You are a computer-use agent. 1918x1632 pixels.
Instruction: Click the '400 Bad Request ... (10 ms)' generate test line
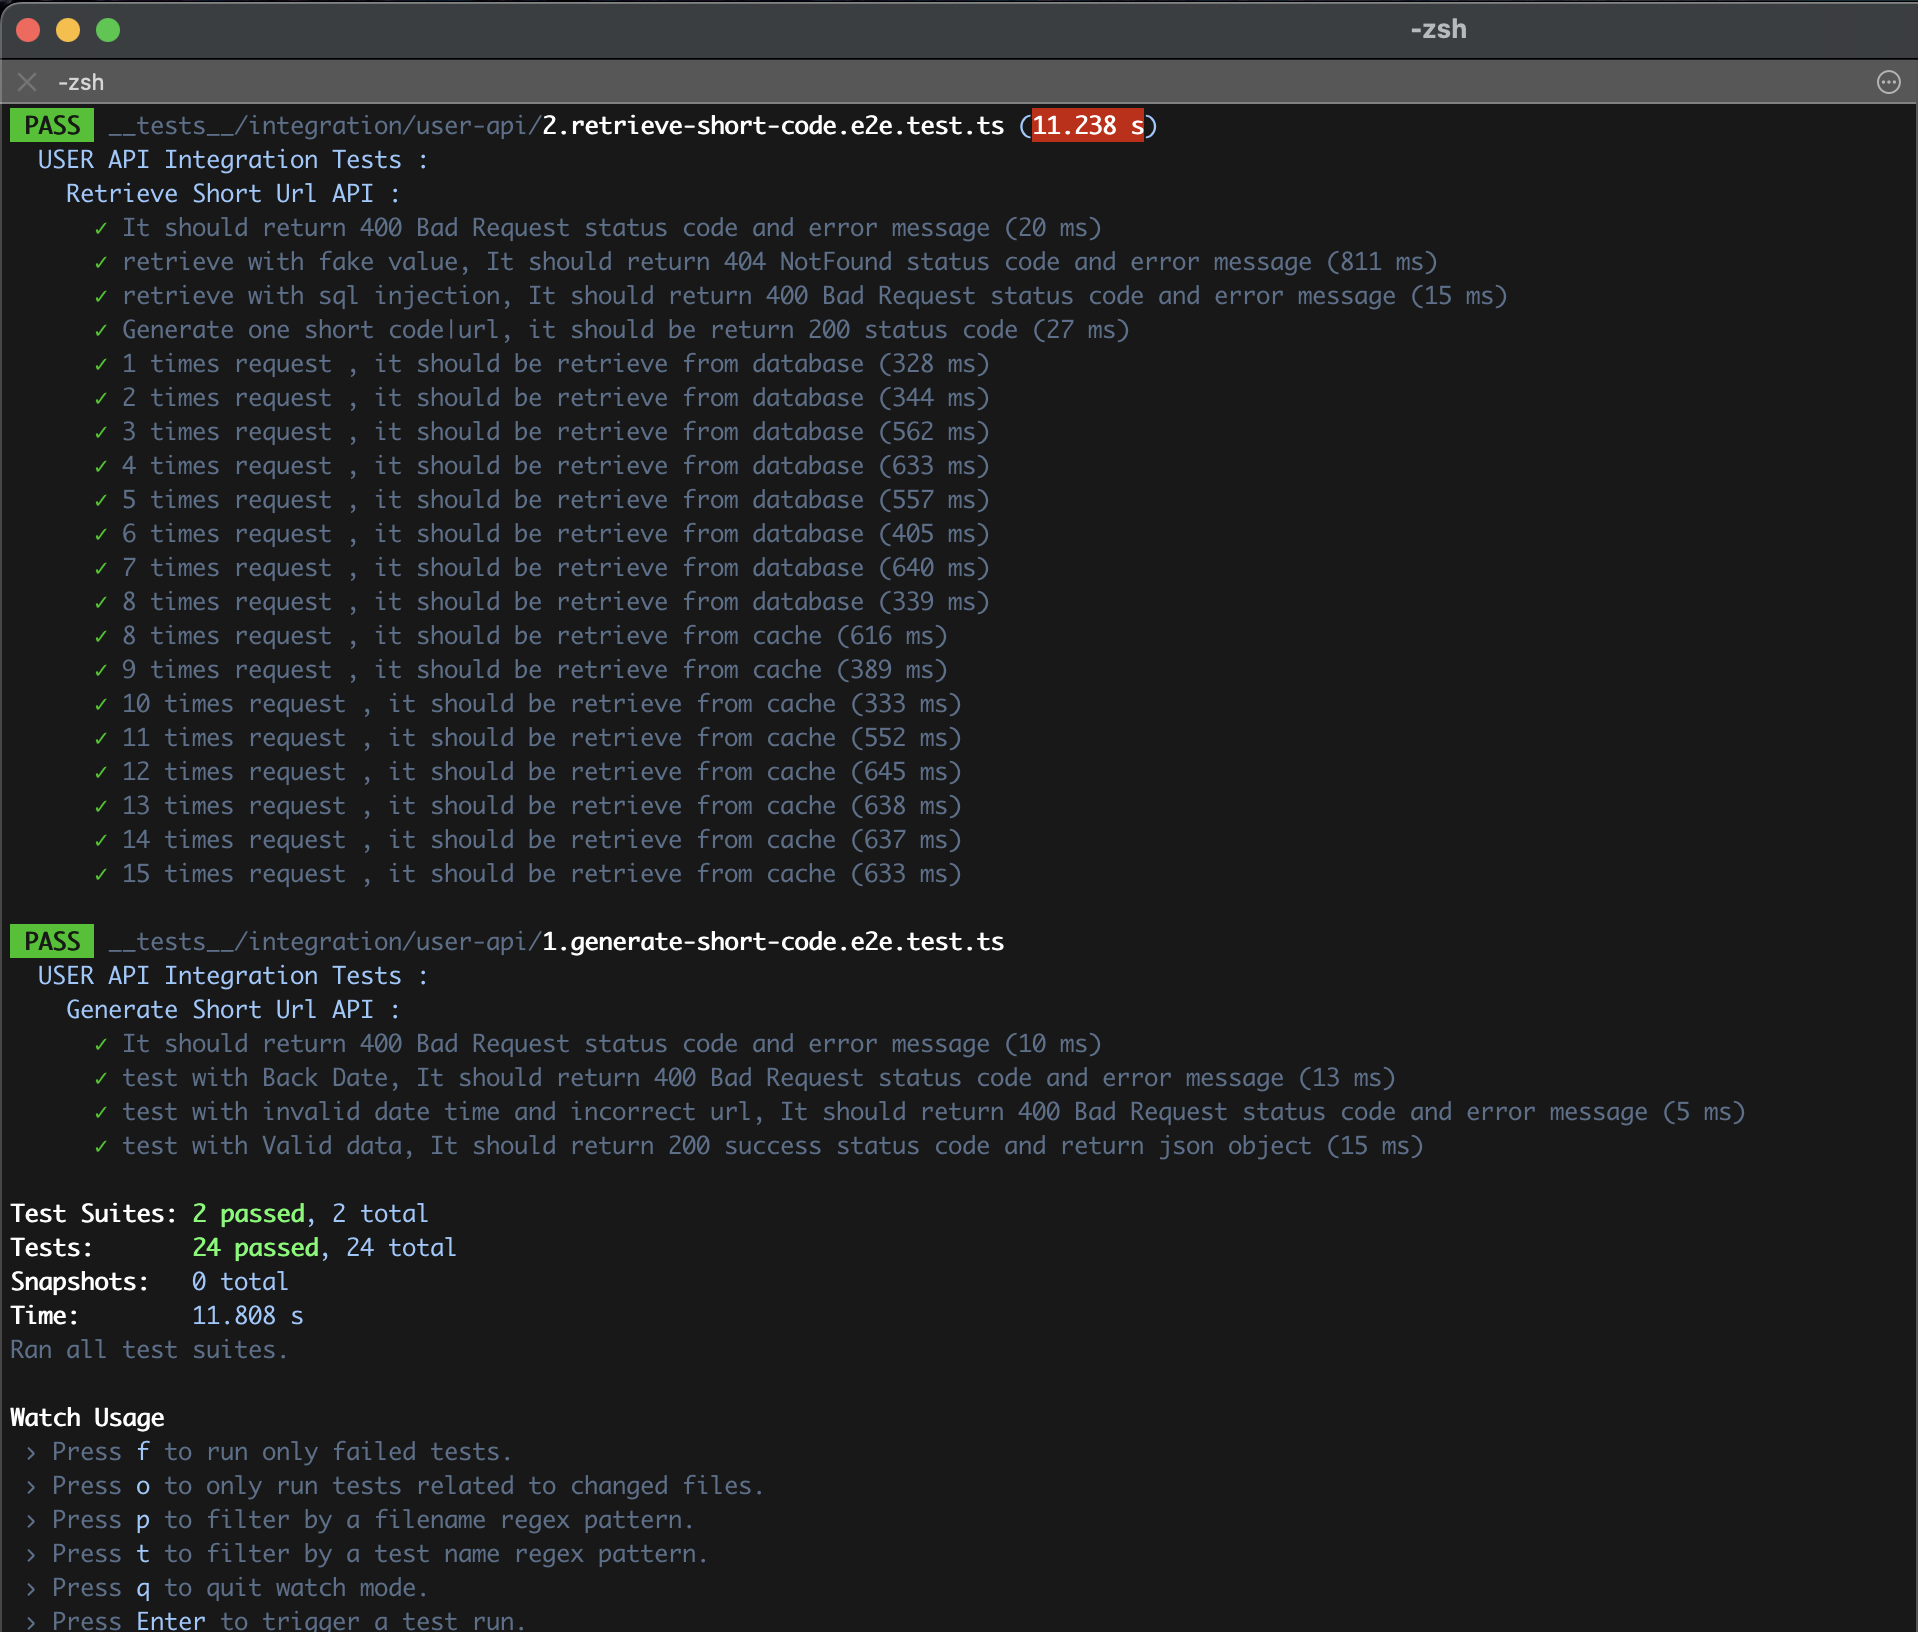598,1043
